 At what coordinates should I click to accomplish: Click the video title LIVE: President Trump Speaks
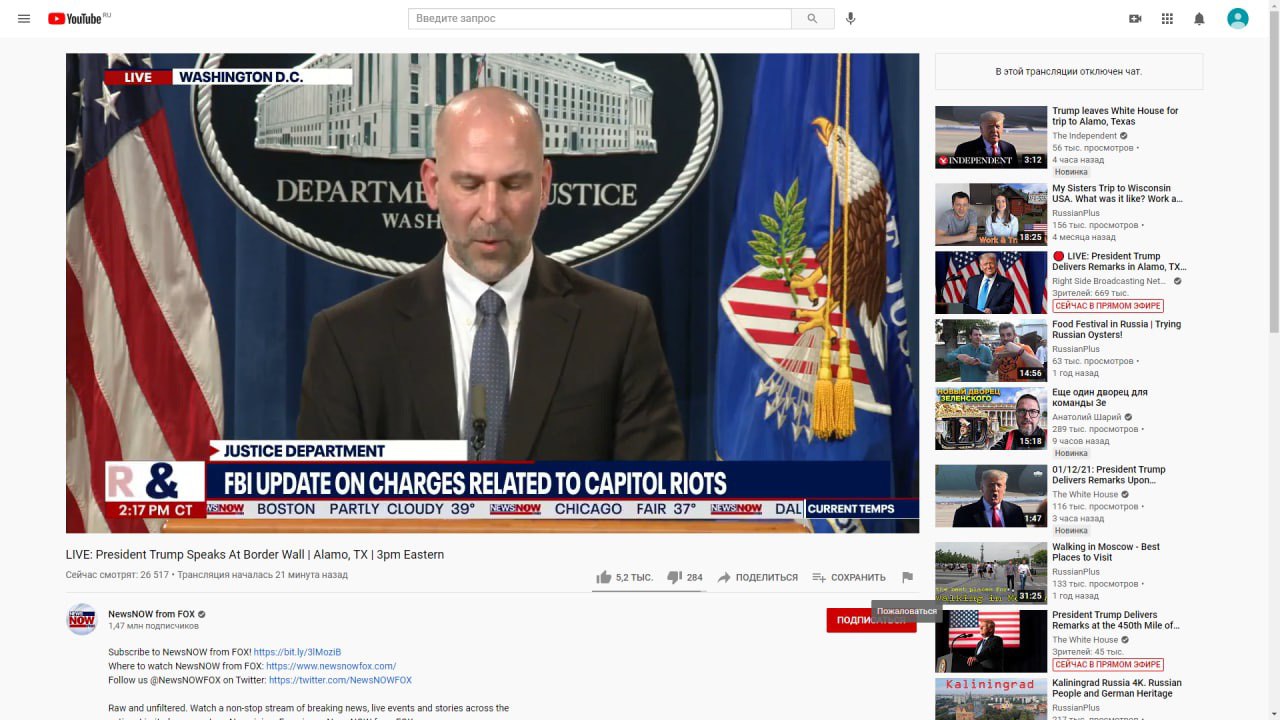tap(255, 554)
